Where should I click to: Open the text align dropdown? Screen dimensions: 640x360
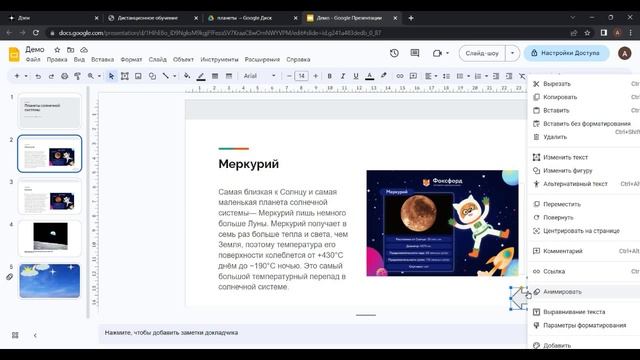pos(431,76)
